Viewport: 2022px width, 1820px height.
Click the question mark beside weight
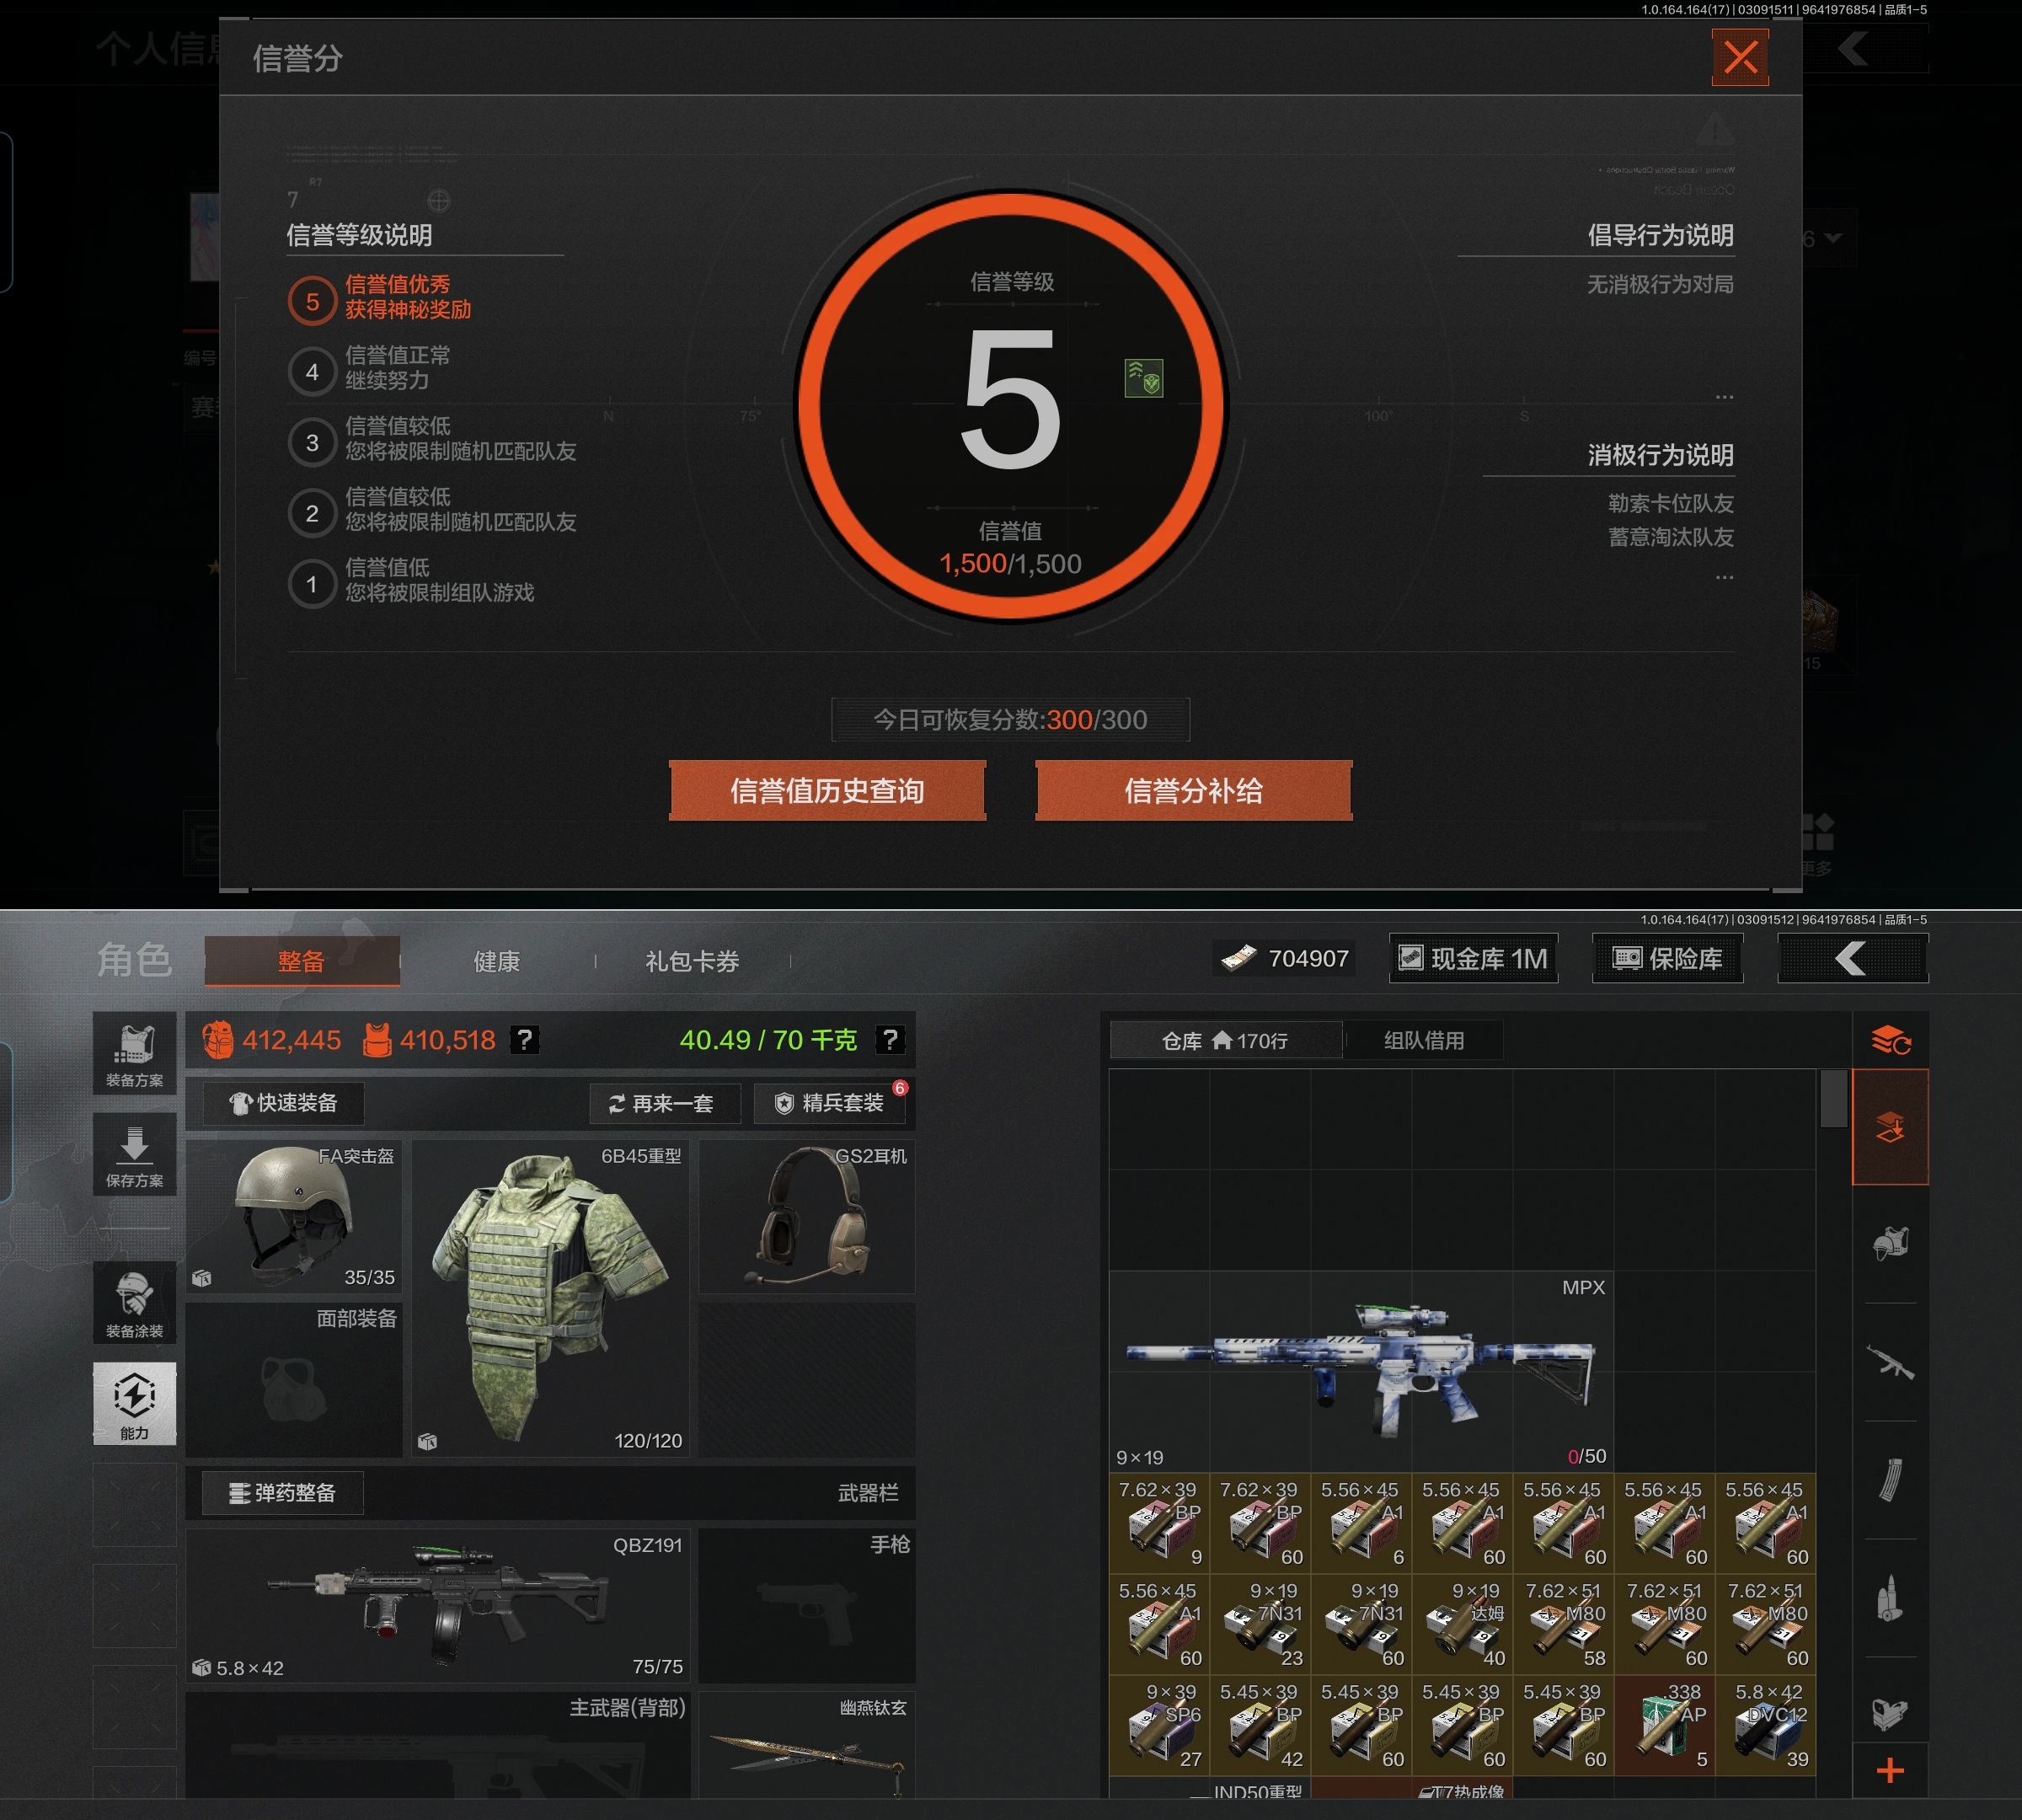[x=890, y=1040]
